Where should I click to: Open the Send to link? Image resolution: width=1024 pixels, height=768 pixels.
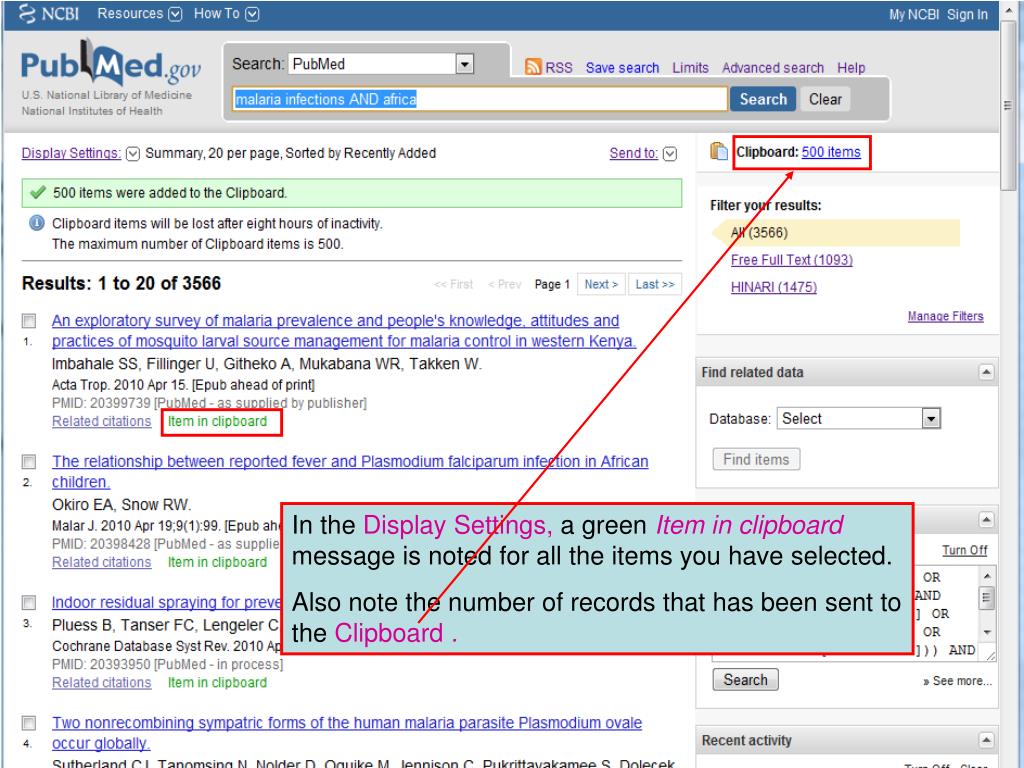click(x=633, y=153)
